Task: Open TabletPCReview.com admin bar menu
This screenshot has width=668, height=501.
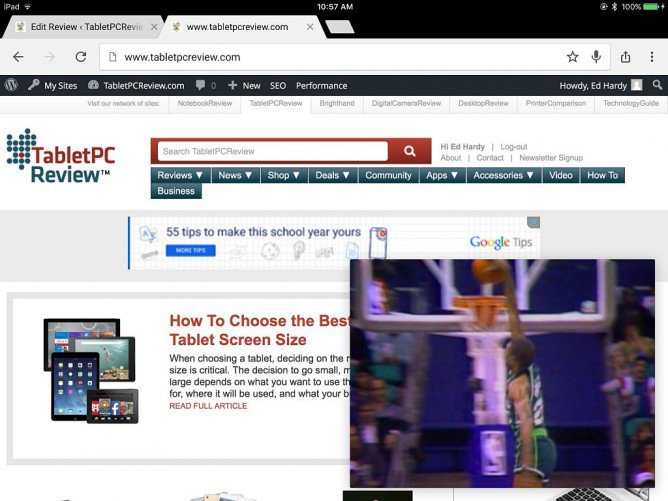Action: (x=136, y=85)
